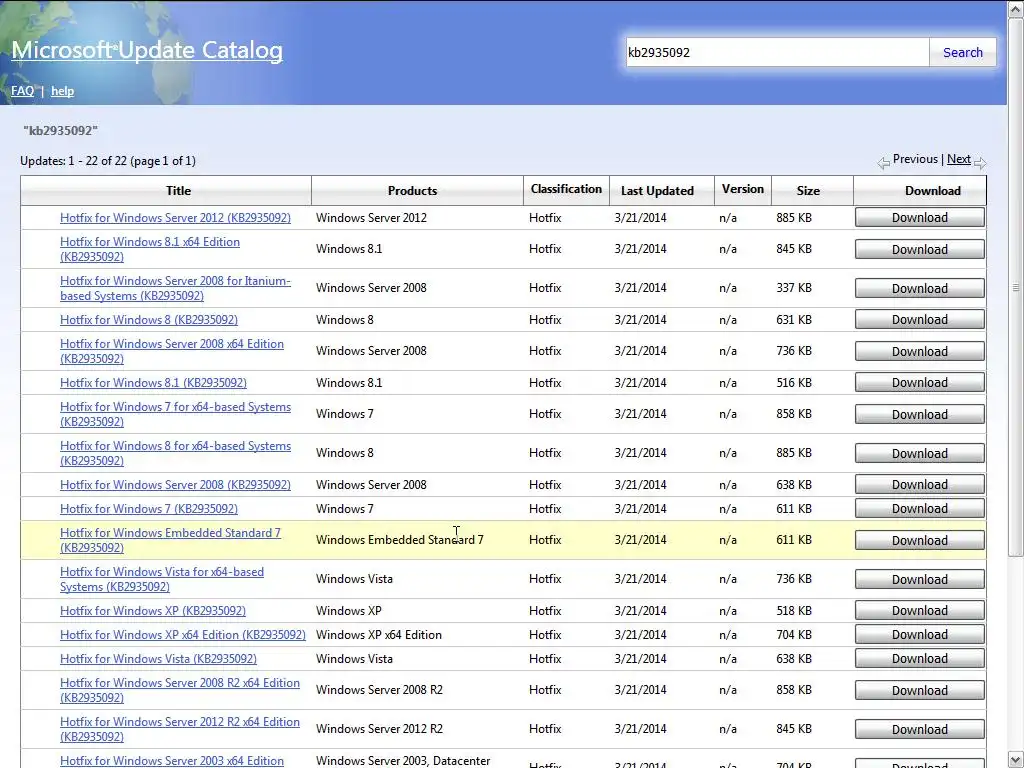Screen dimensions: 1024x768
Task: Download the 638 KB Server 2008 hotfix
Action: coord(920,485)
